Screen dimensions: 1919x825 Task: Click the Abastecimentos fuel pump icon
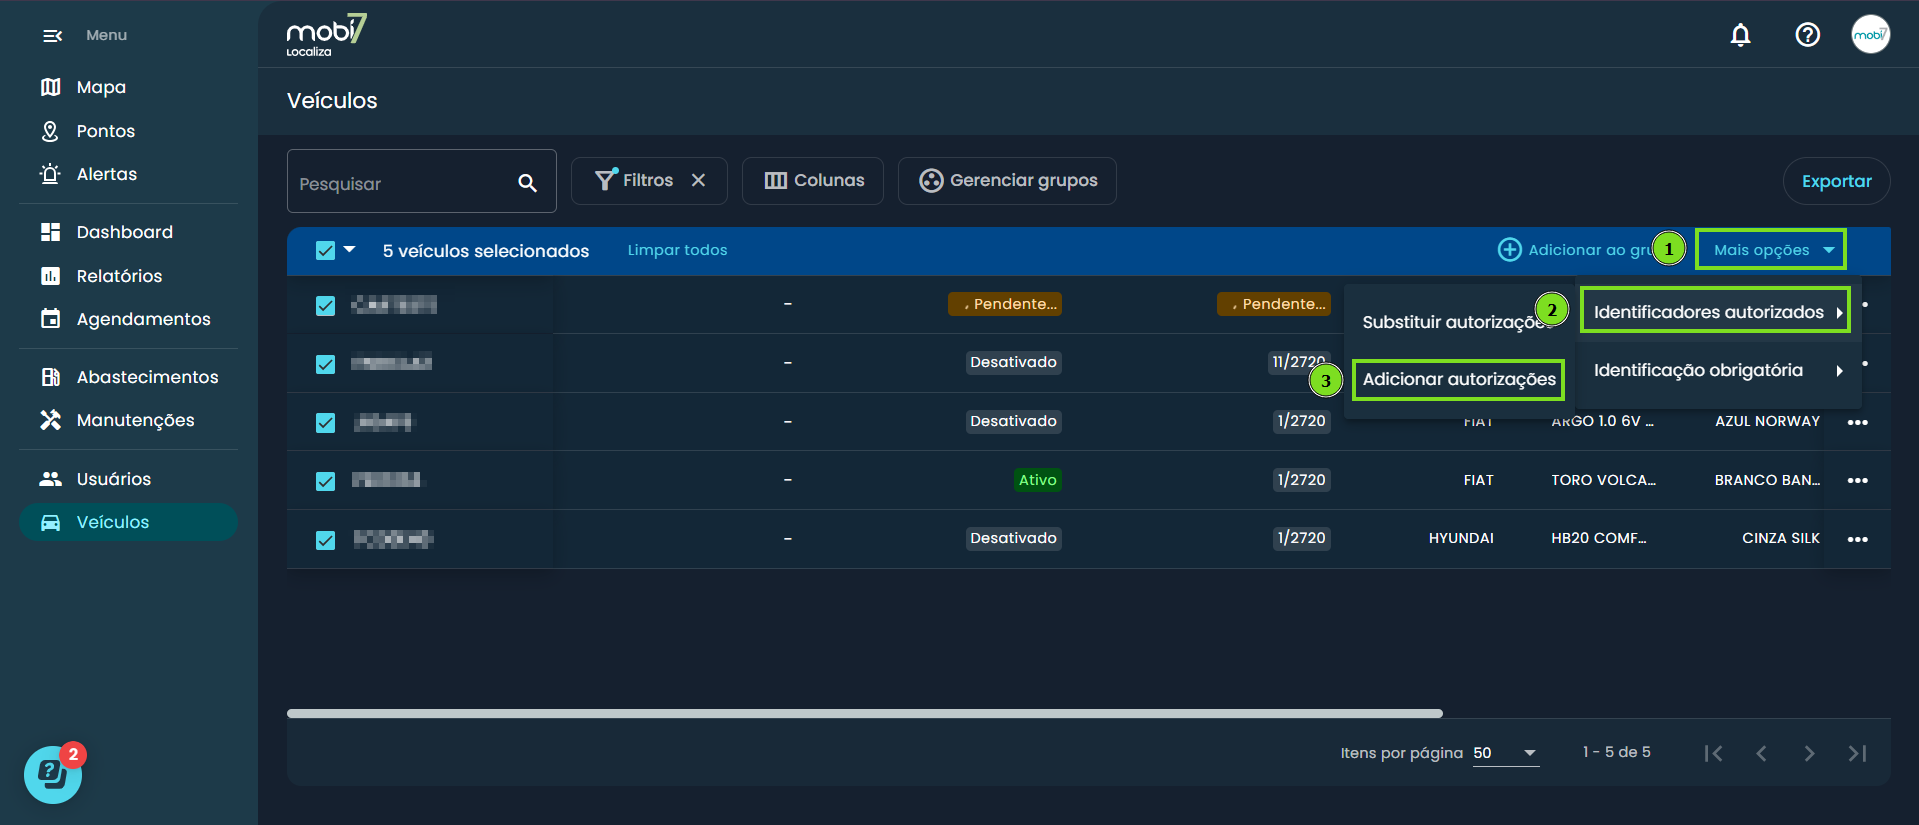click(x=50, y=377)
